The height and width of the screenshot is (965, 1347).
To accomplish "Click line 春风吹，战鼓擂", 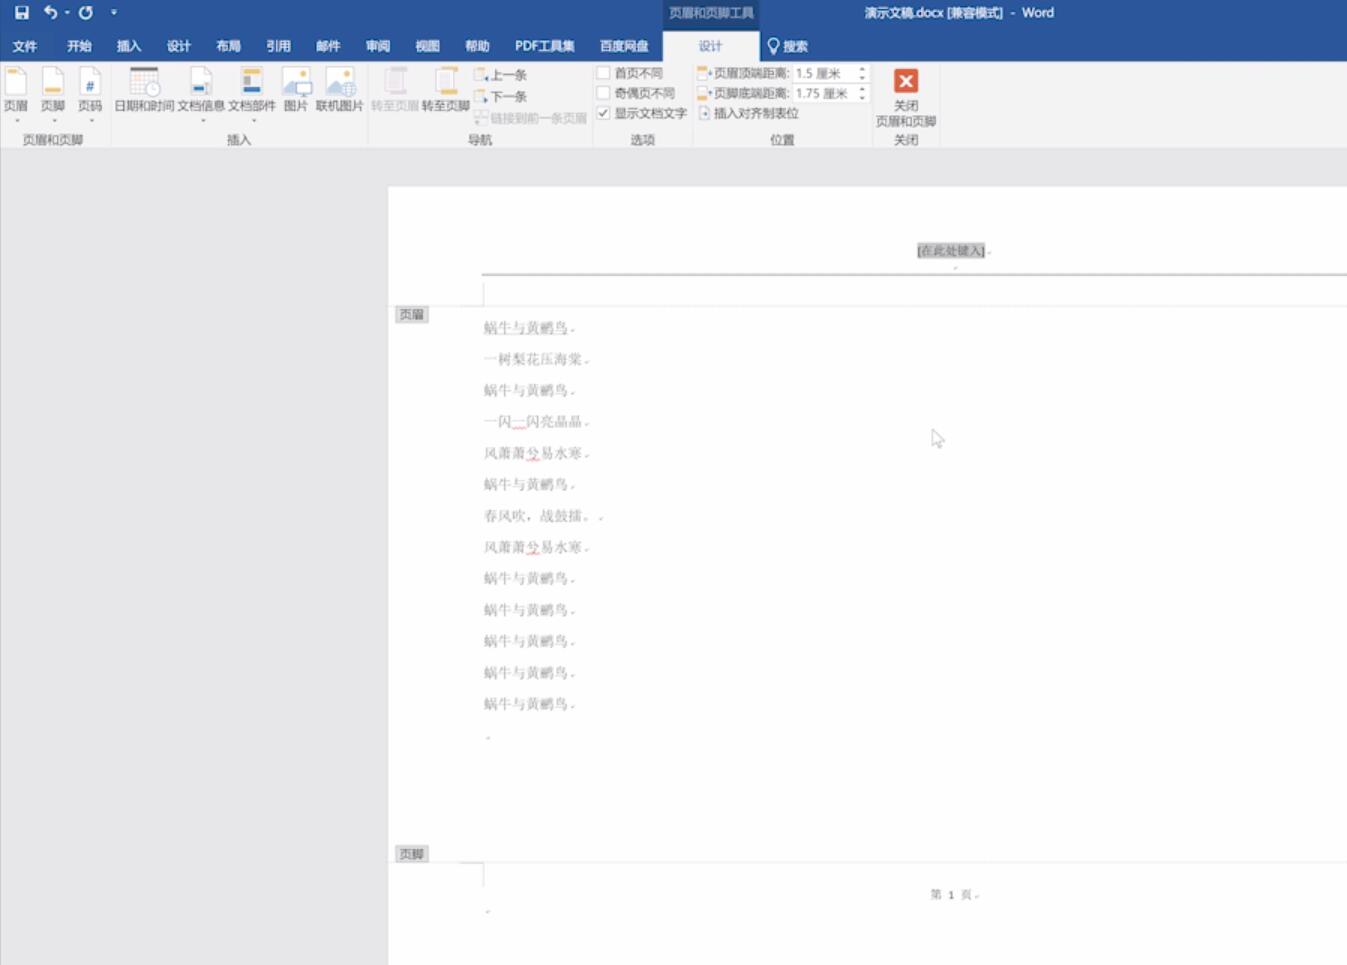I will tap(539, 516).
